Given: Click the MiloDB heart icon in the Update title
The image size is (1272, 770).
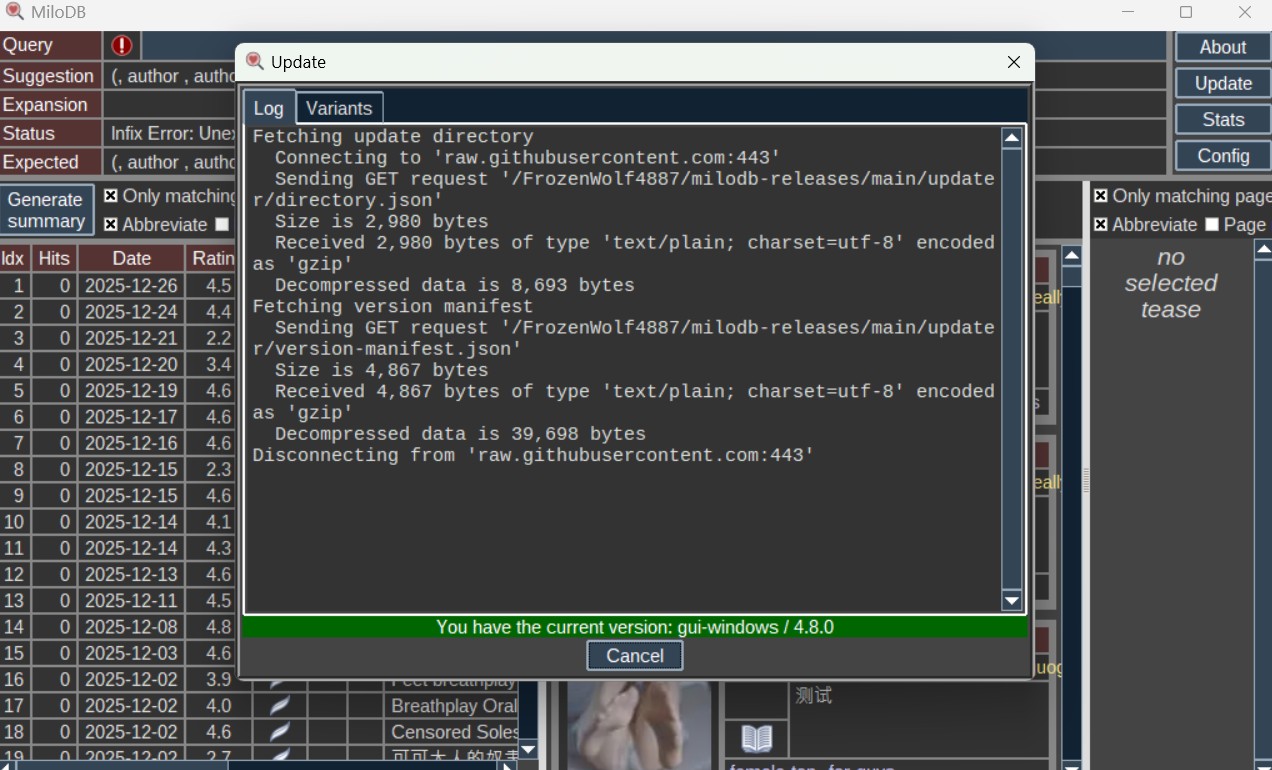Looking at the screenshot, I should pyautogui.click(x=255, y=61).
